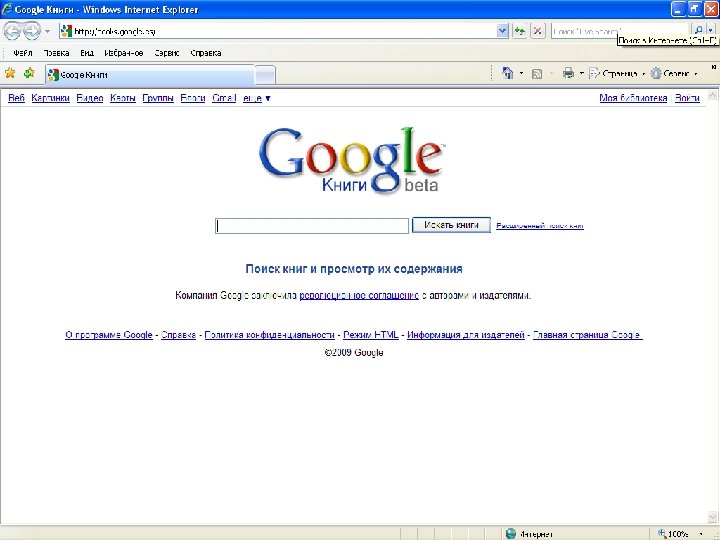Open the Веб link
The image size is (720, 540).
(x=16, y=98)
